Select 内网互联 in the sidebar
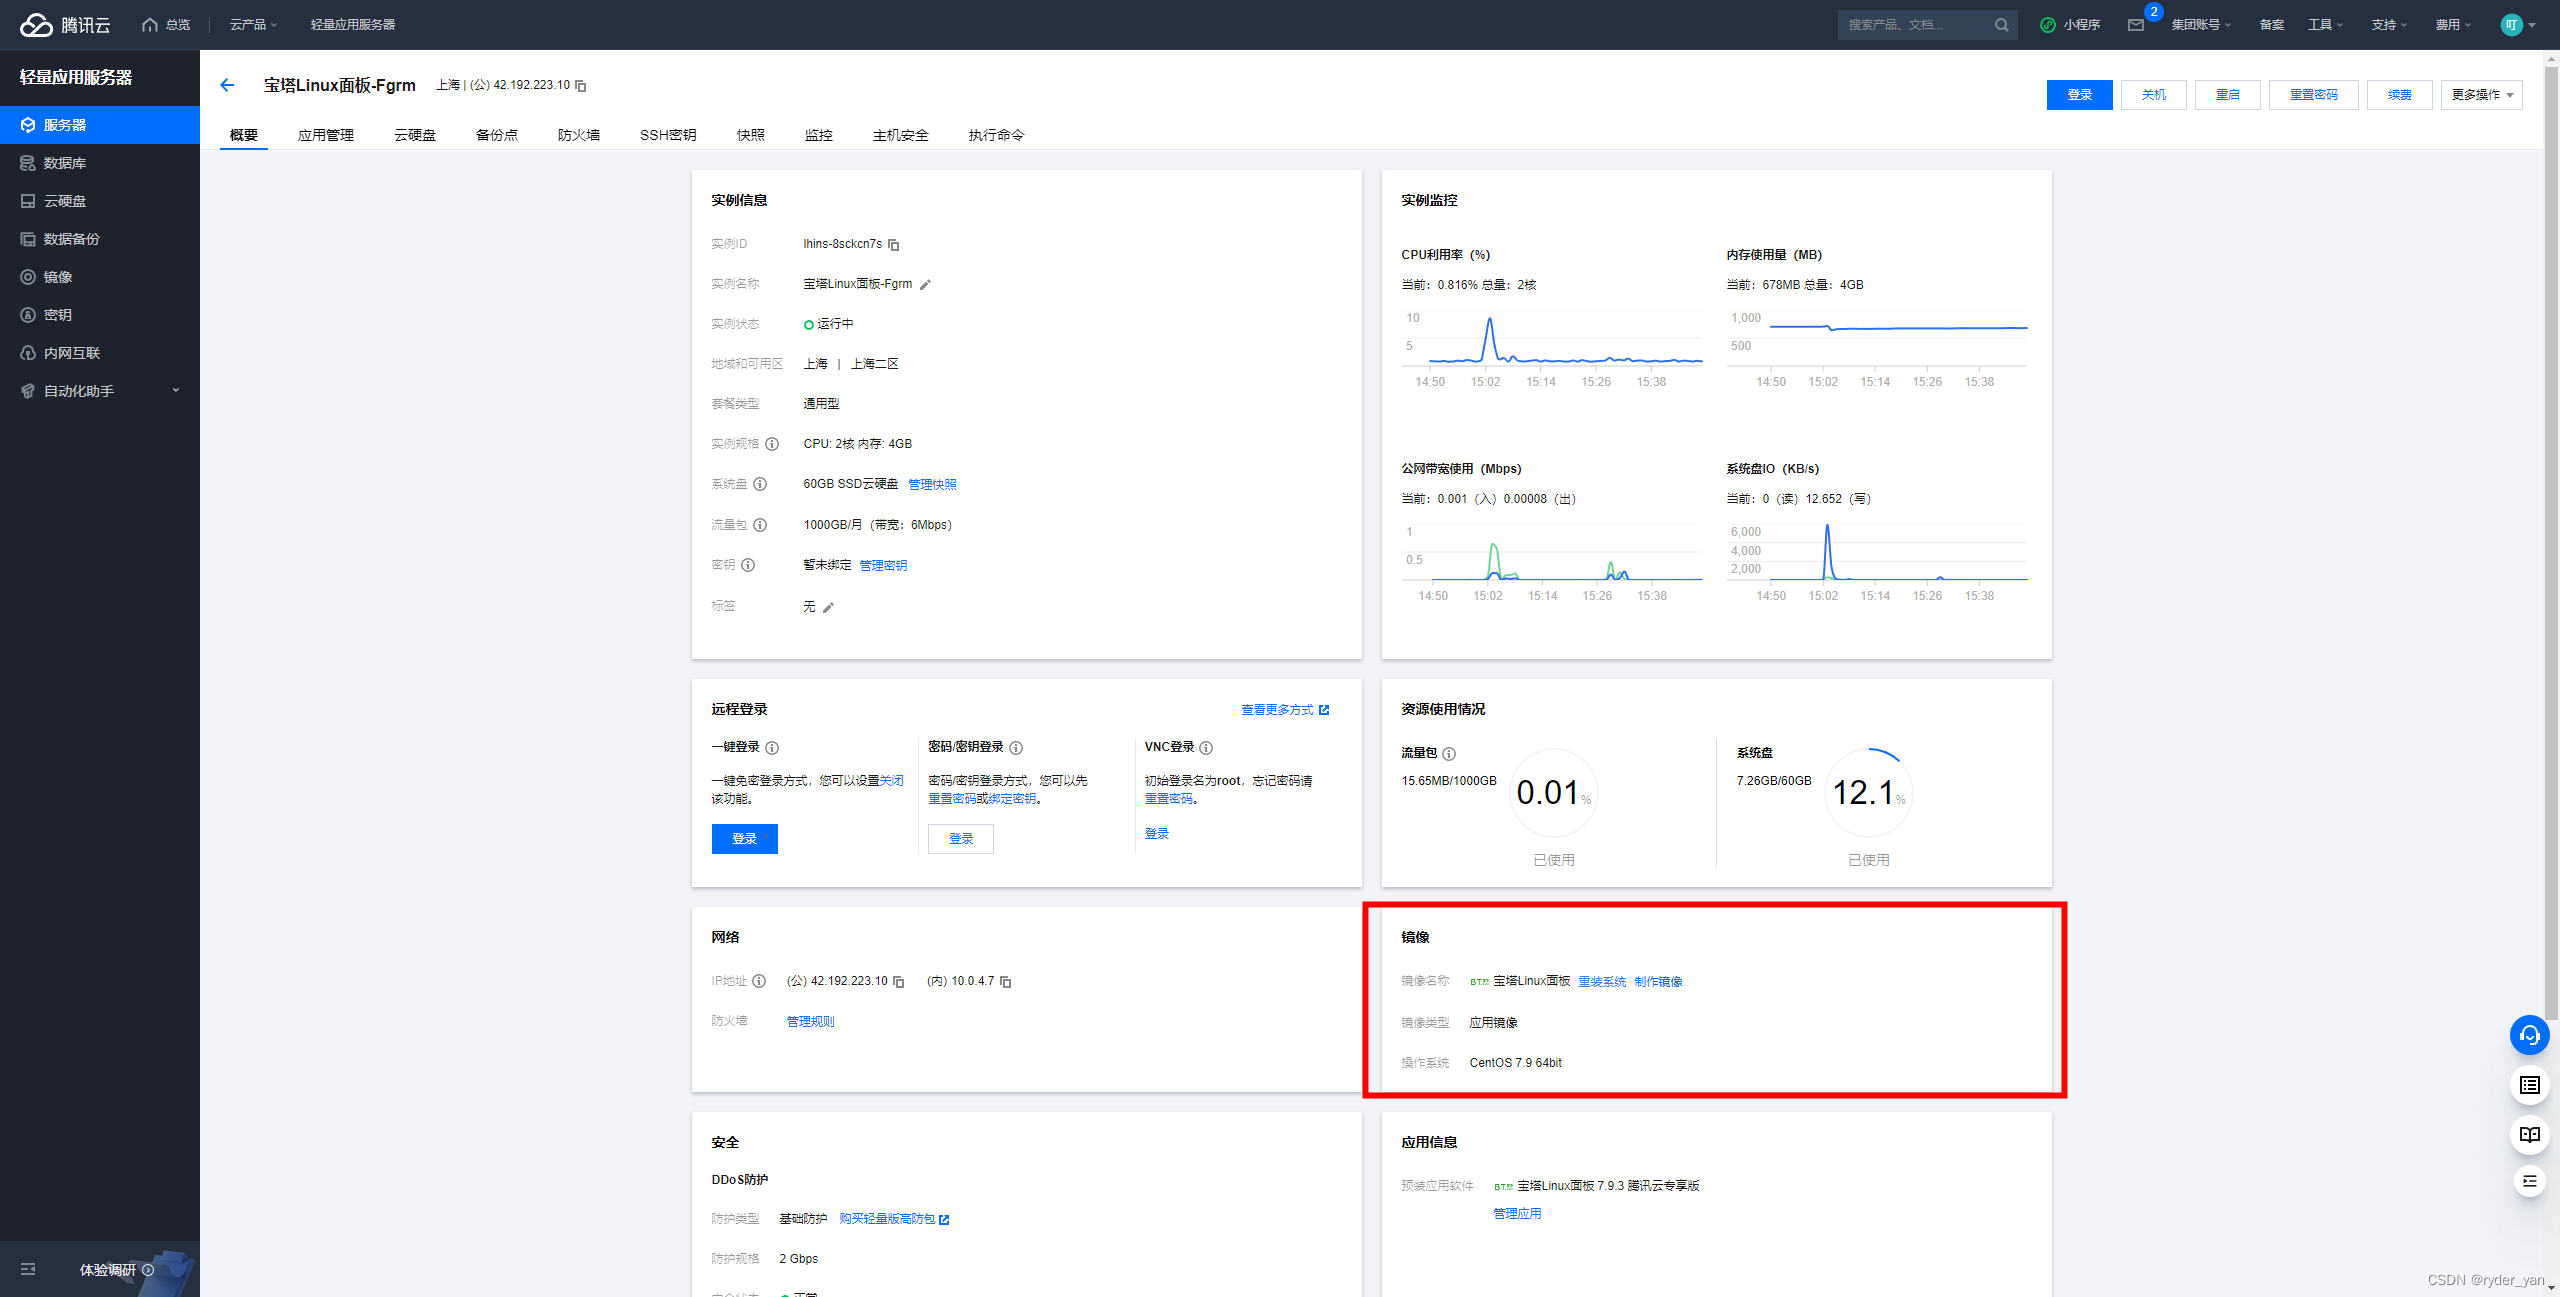 (100, 353)
